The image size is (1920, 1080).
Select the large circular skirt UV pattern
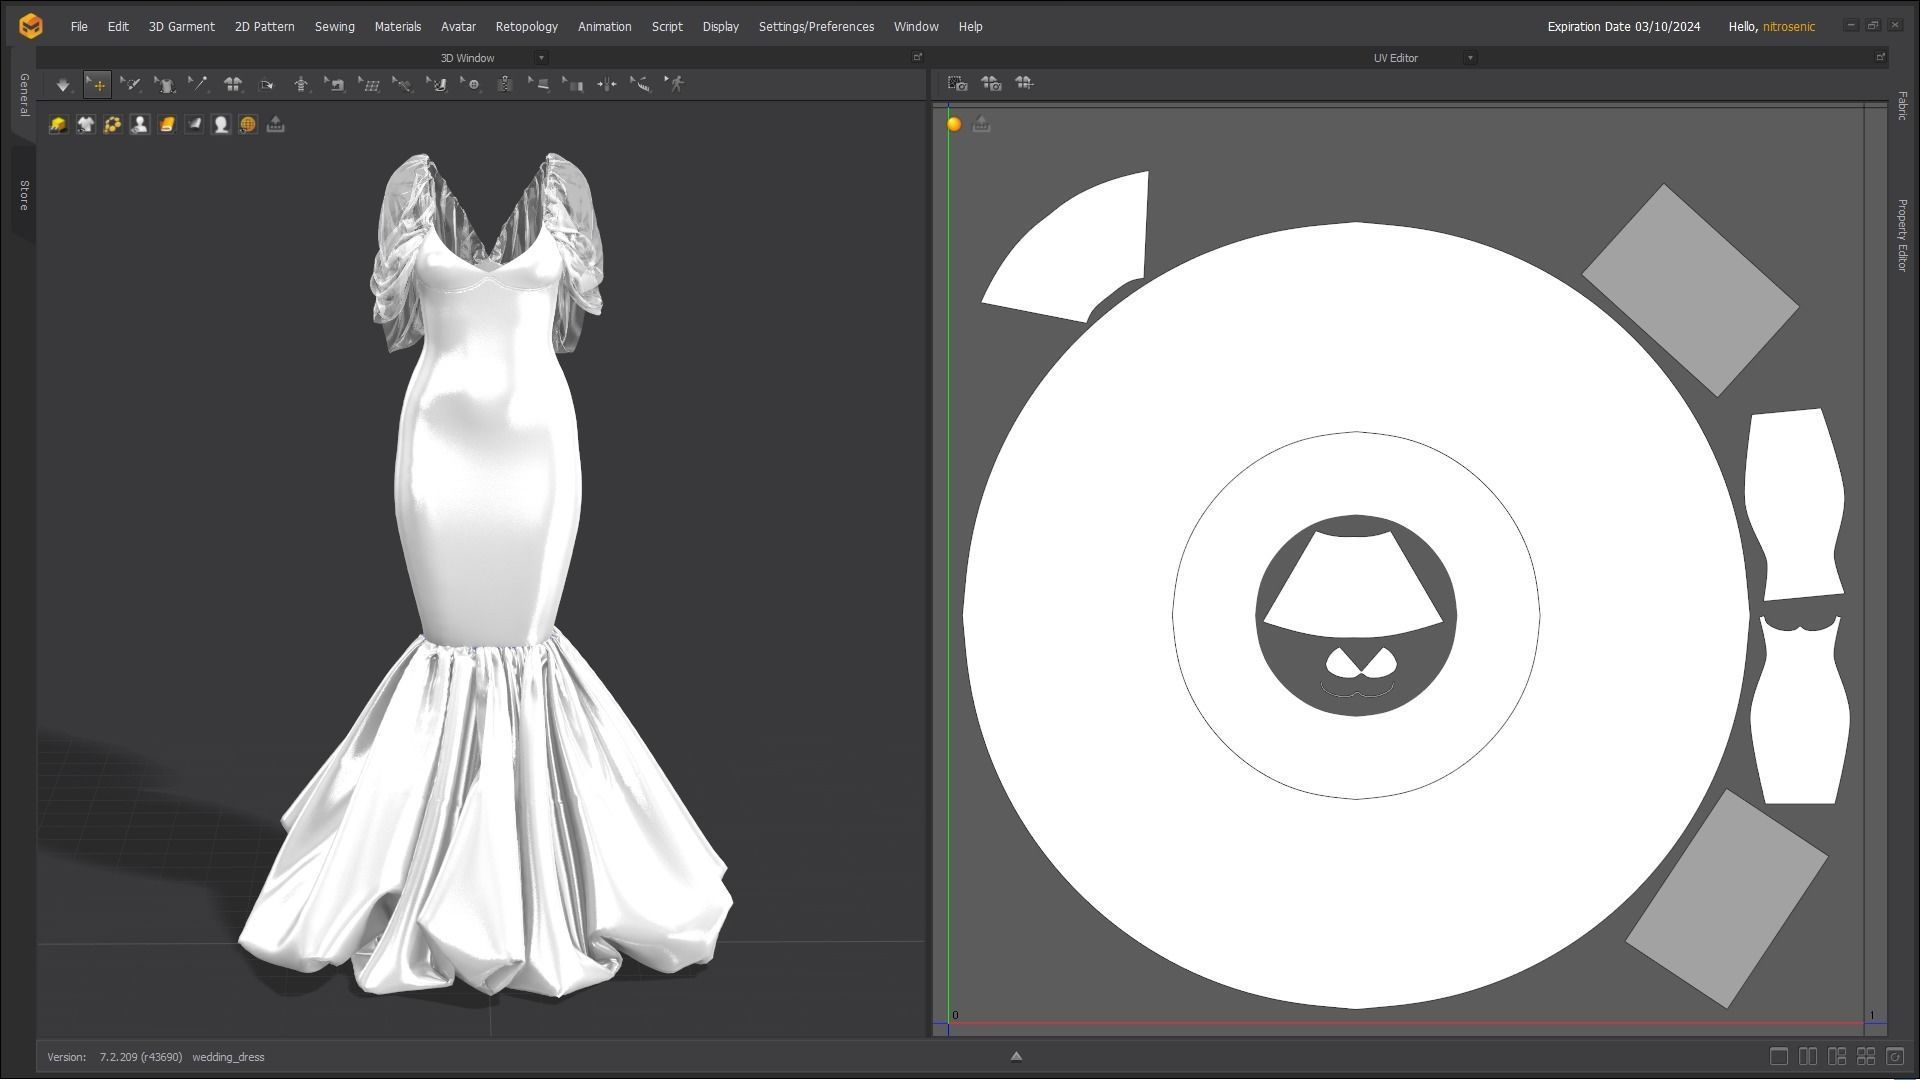(1356, 900)
